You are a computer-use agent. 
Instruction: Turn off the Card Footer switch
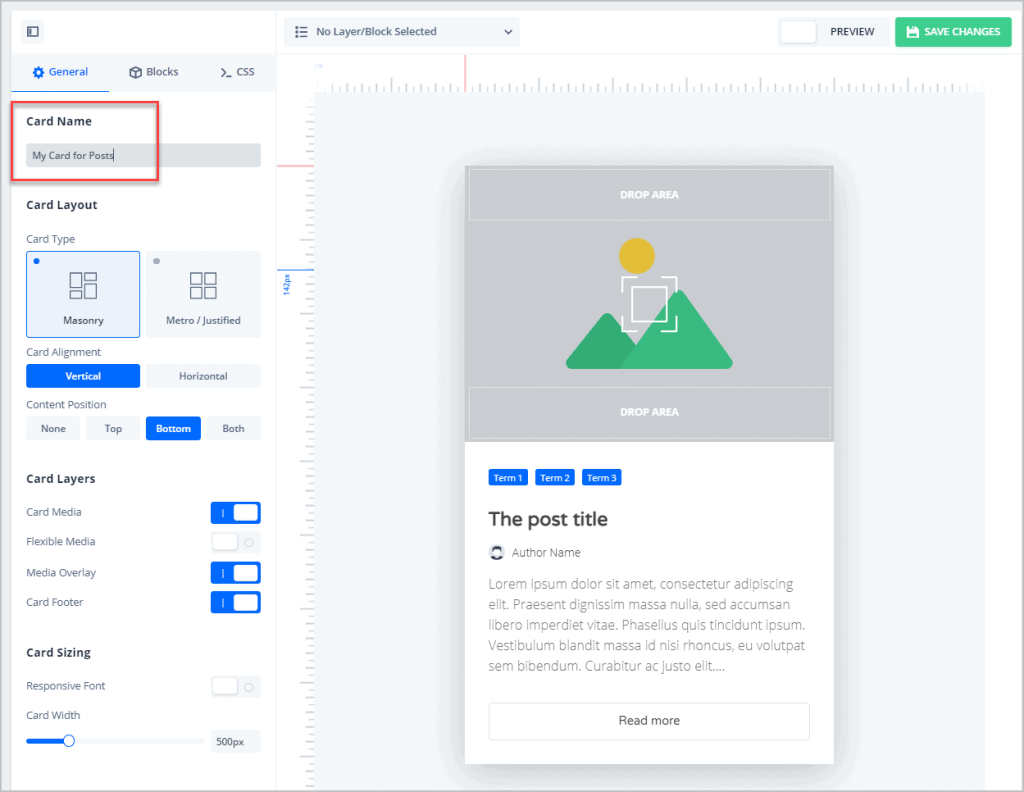236,602
